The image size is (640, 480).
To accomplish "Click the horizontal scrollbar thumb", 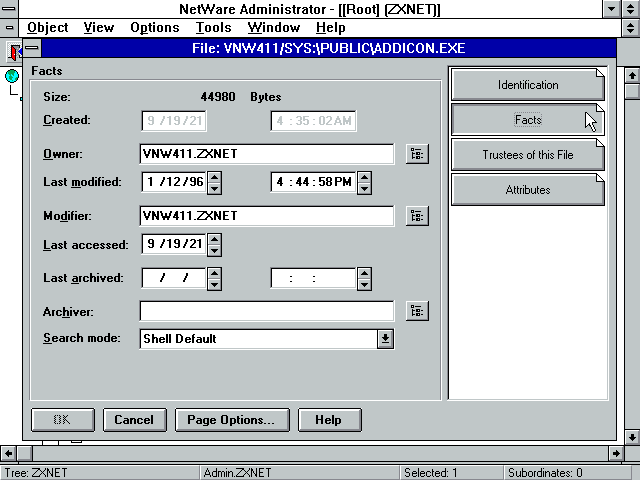I will pos(25,453).
